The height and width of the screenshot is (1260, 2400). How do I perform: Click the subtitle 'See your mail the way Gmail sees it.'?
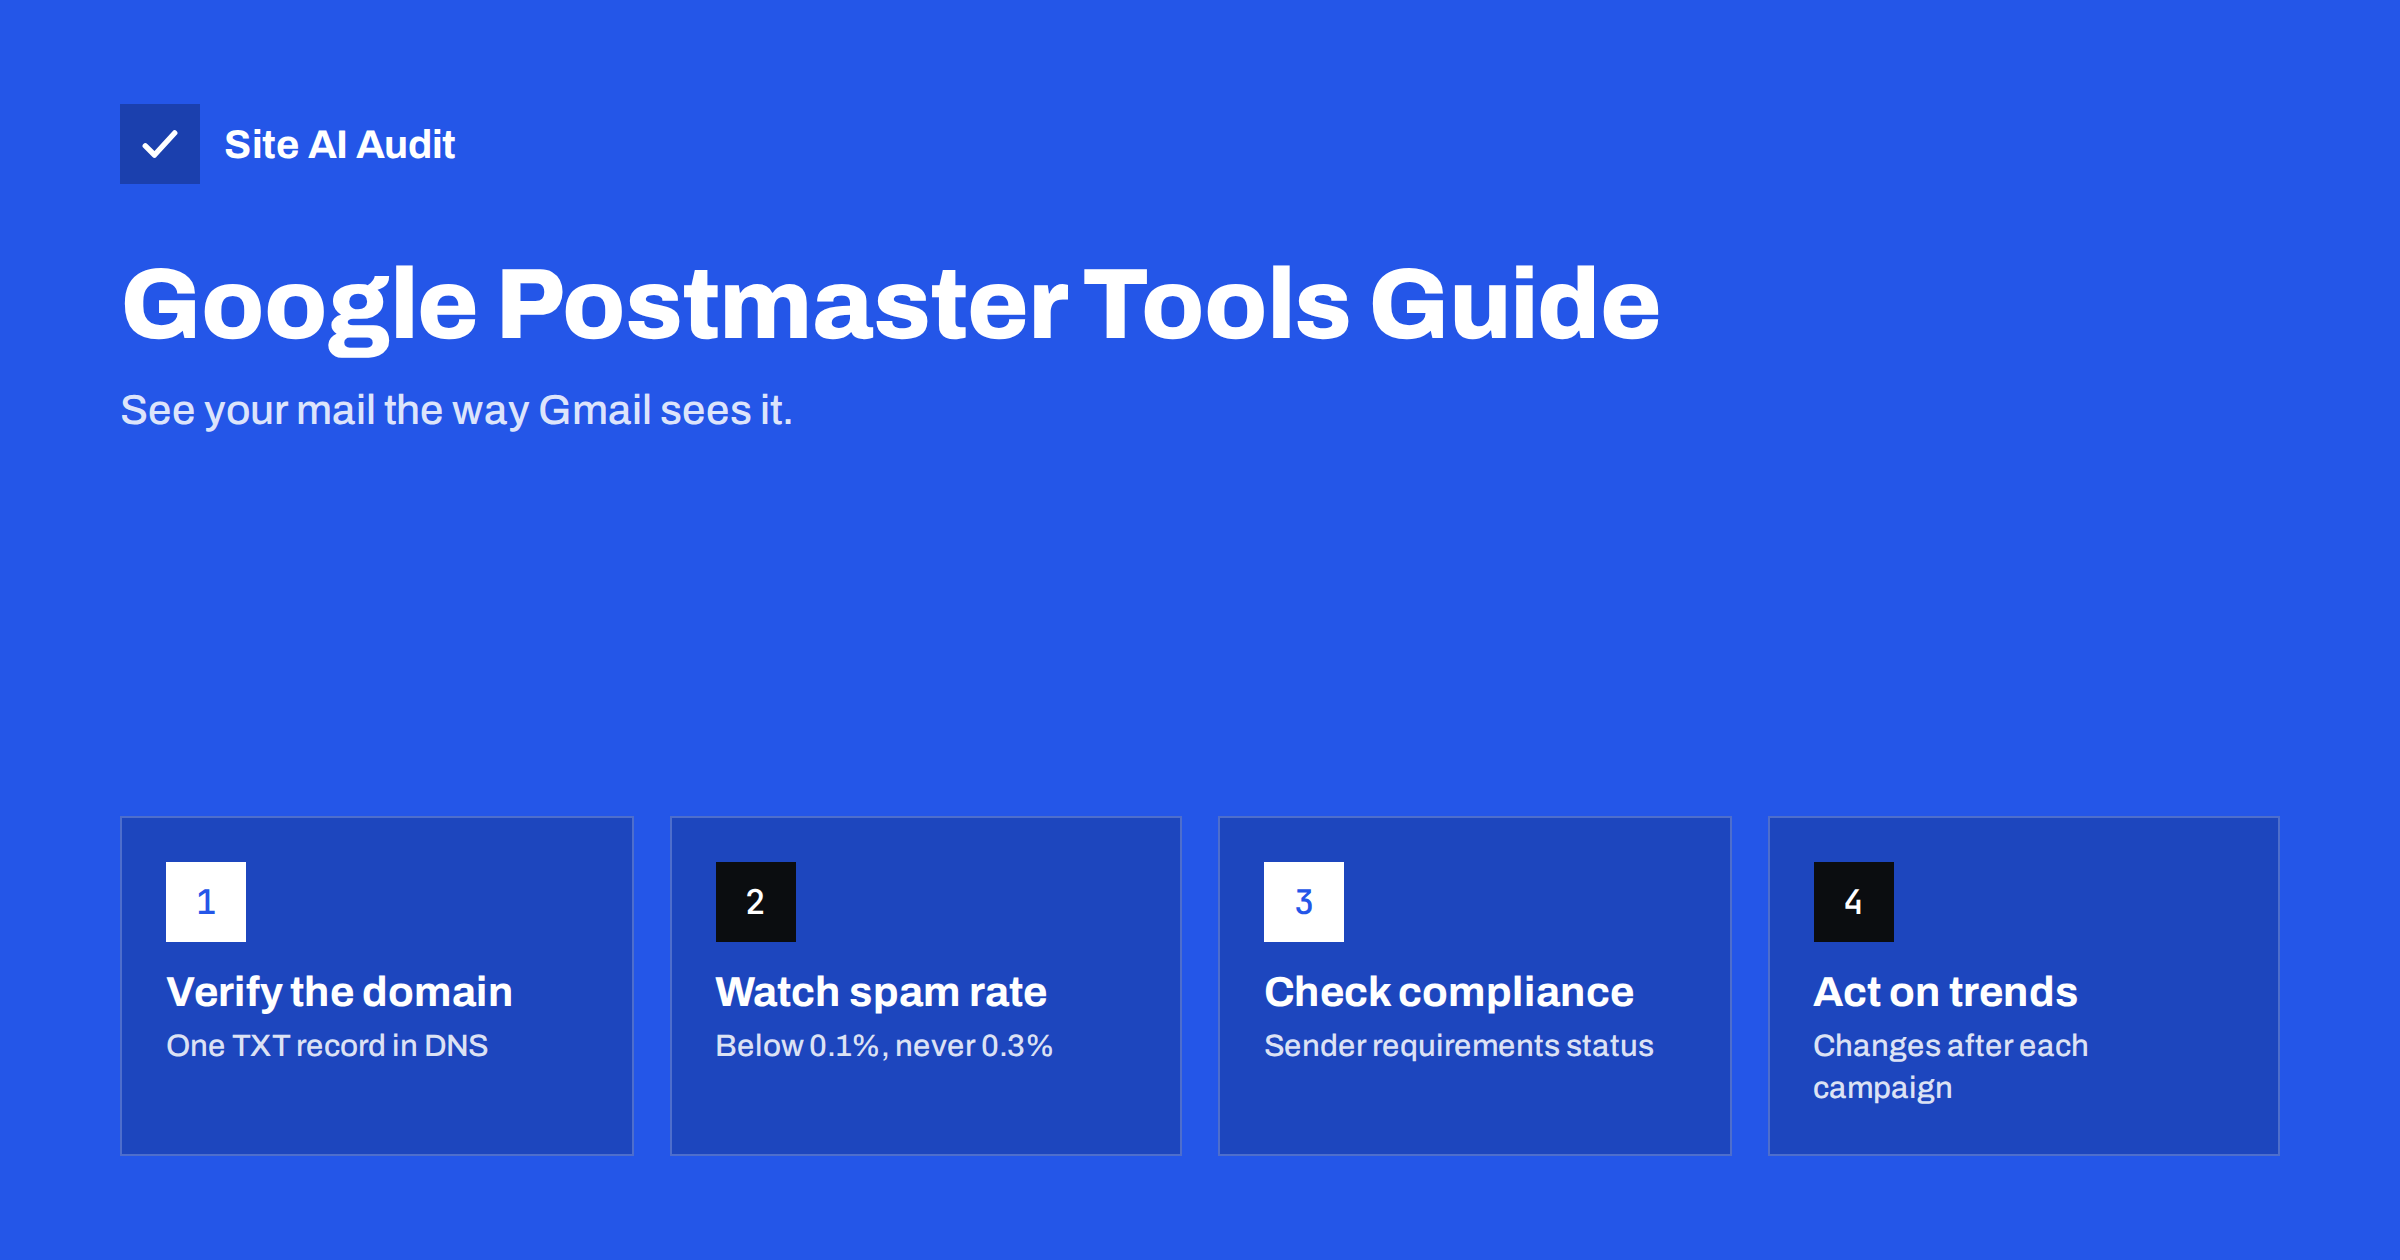(457, 411)
